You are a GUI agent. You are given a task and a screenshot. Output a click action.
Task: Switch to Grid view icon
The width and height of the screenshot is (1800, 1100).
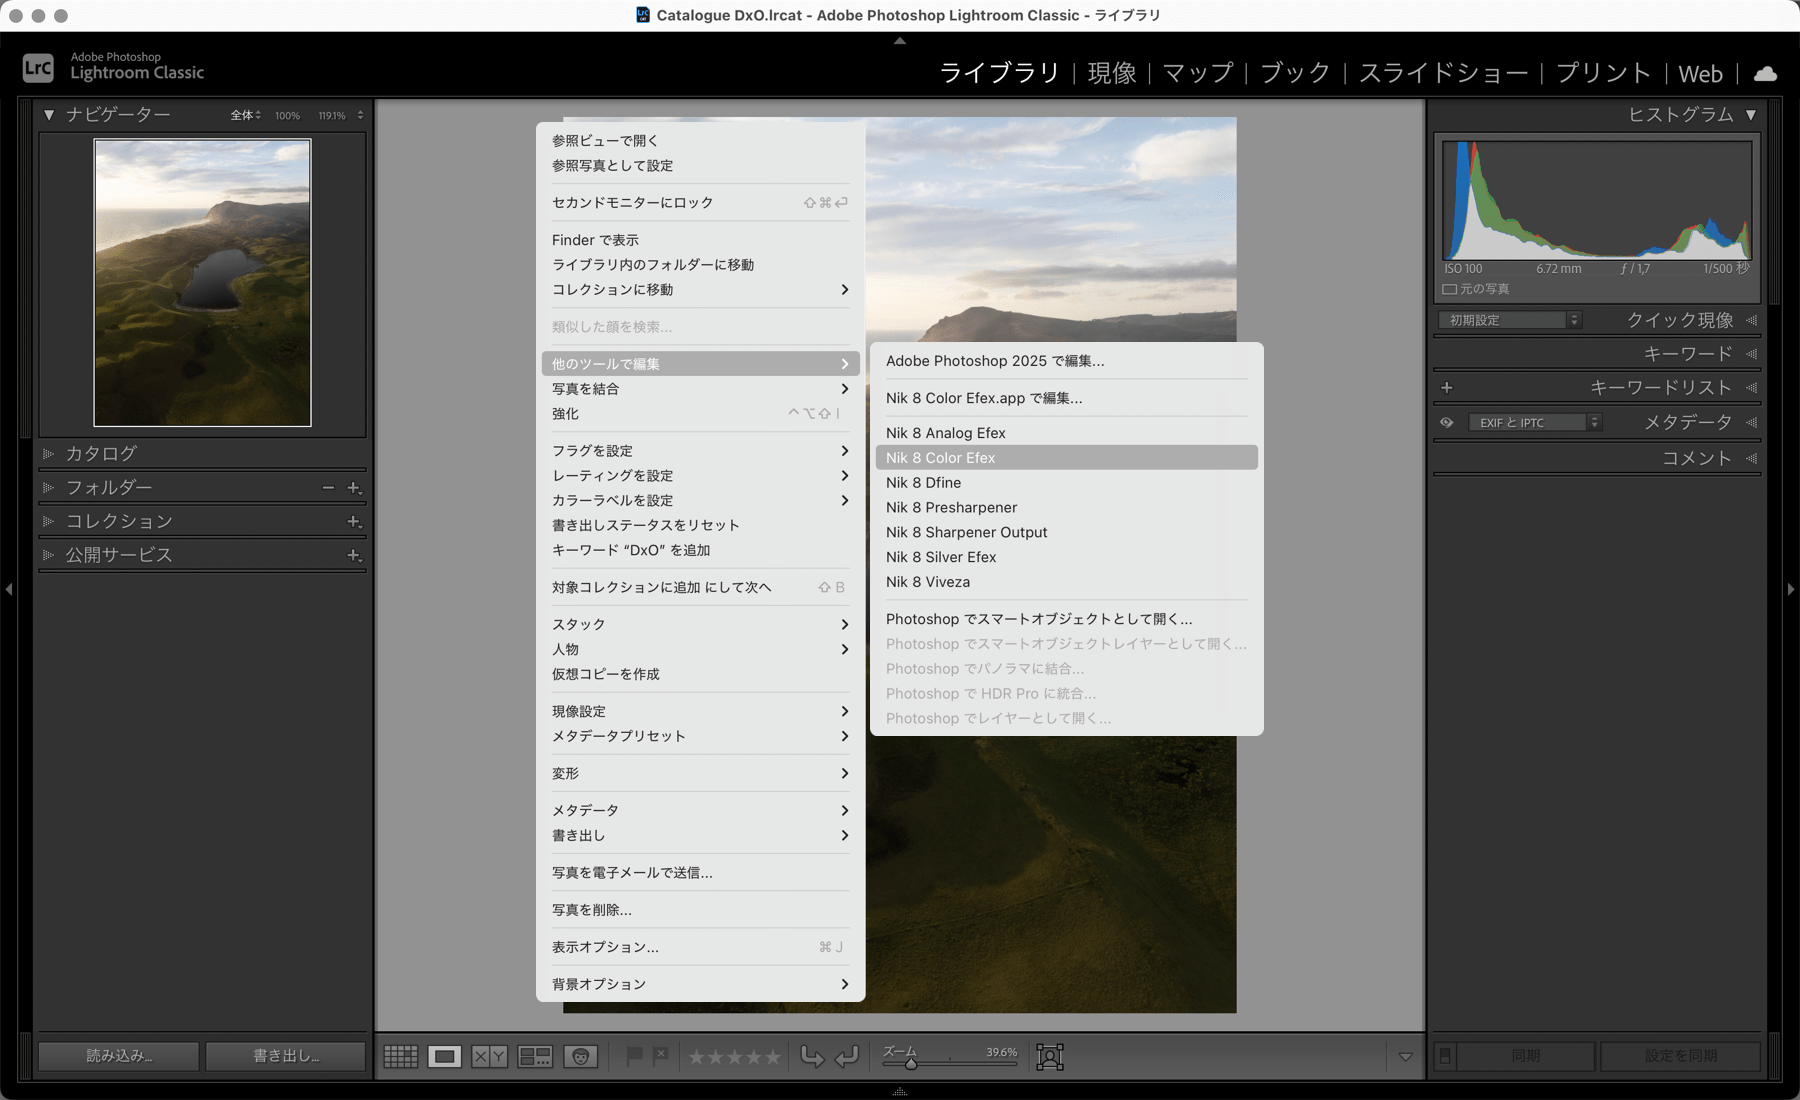click(401, 1057)
